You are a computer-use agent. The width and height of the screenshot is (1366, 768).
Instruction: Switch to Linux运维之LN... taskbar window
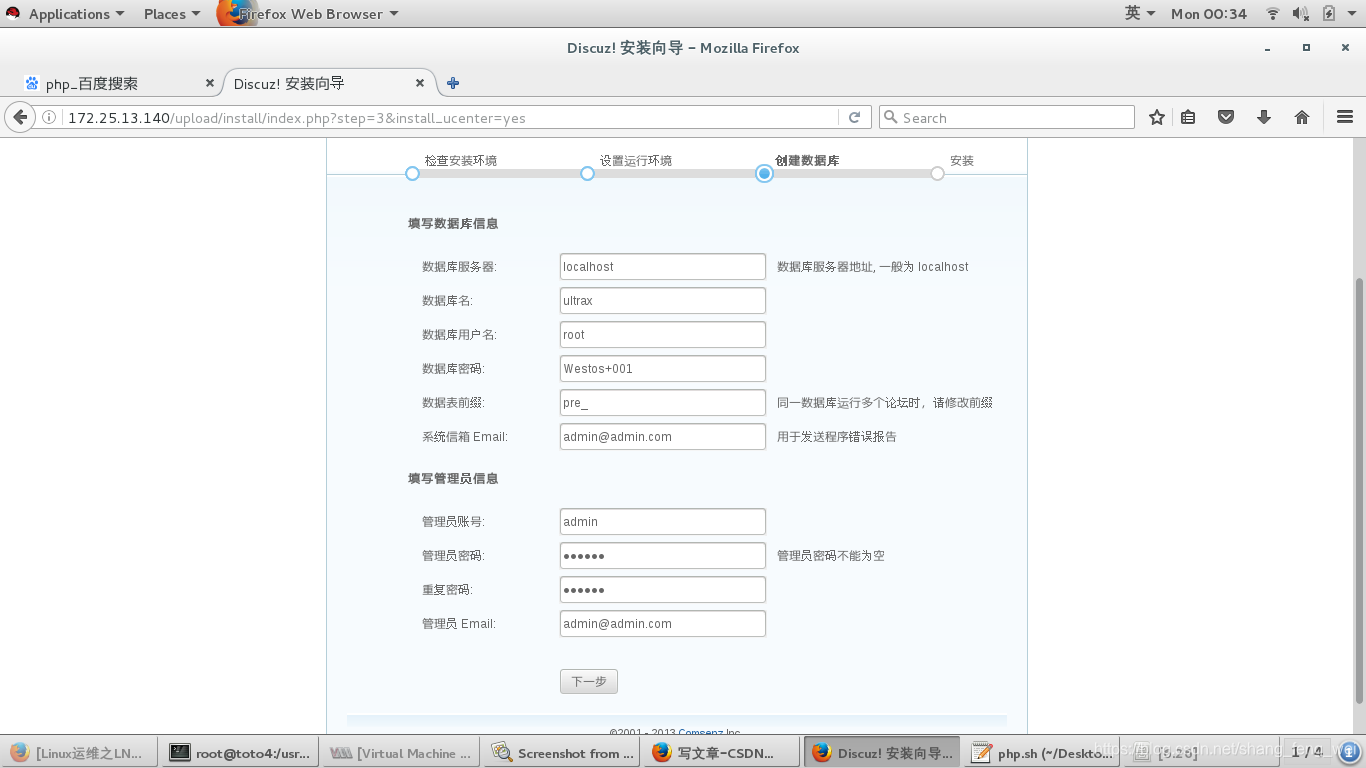click(79, 753)
